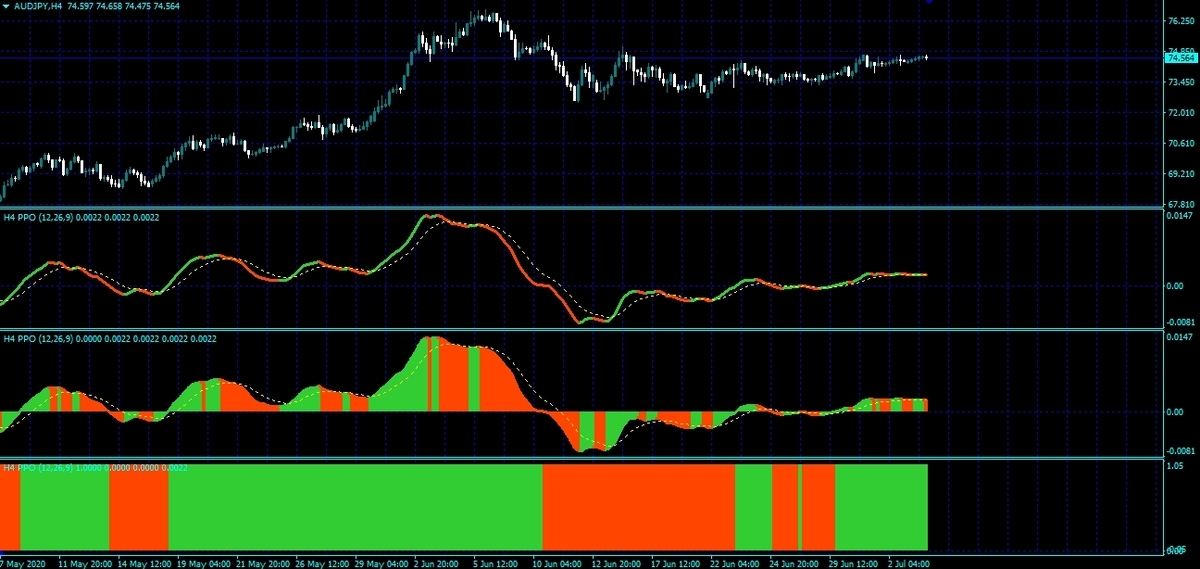
Task: Click the 0.0147 scale value in the histogram panel
Action: coord(1181,338)
